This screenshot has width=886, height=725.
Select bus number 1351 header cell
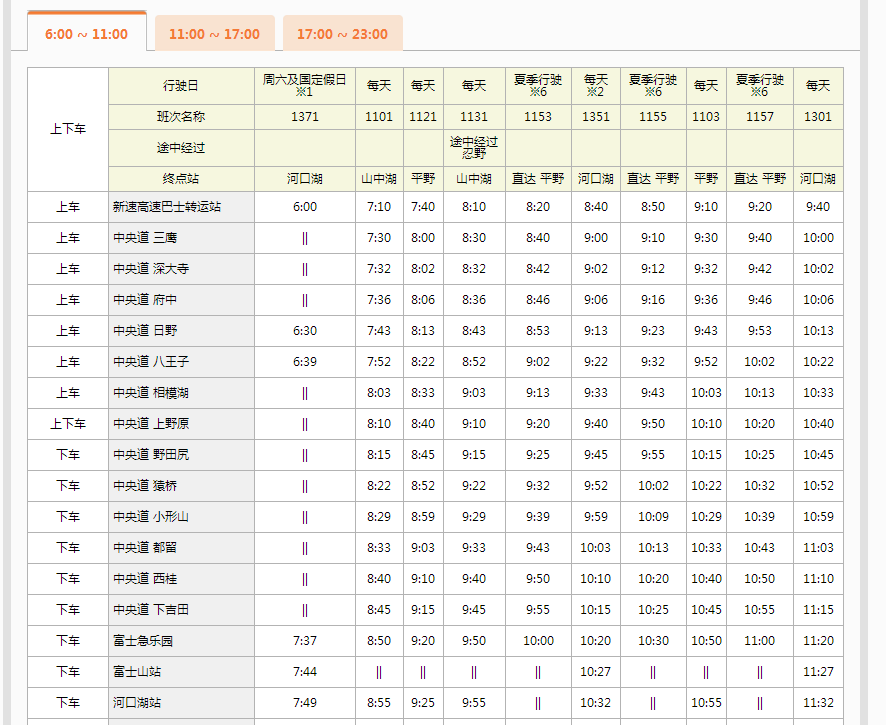click(x=596, y=117)
